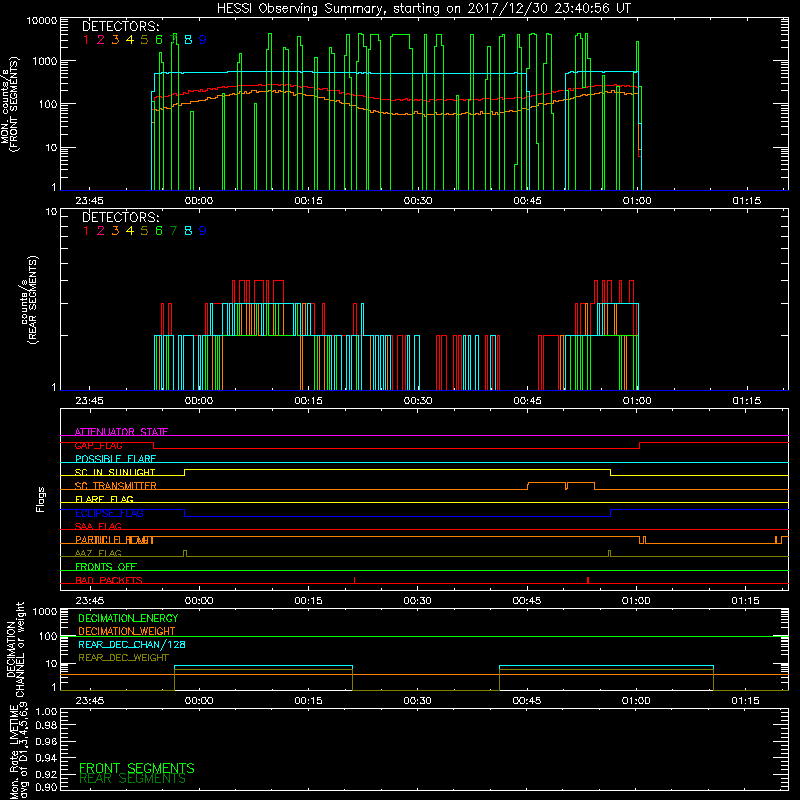Click the Flags y-axis title

pyautogui.click(x=40, y=499)
